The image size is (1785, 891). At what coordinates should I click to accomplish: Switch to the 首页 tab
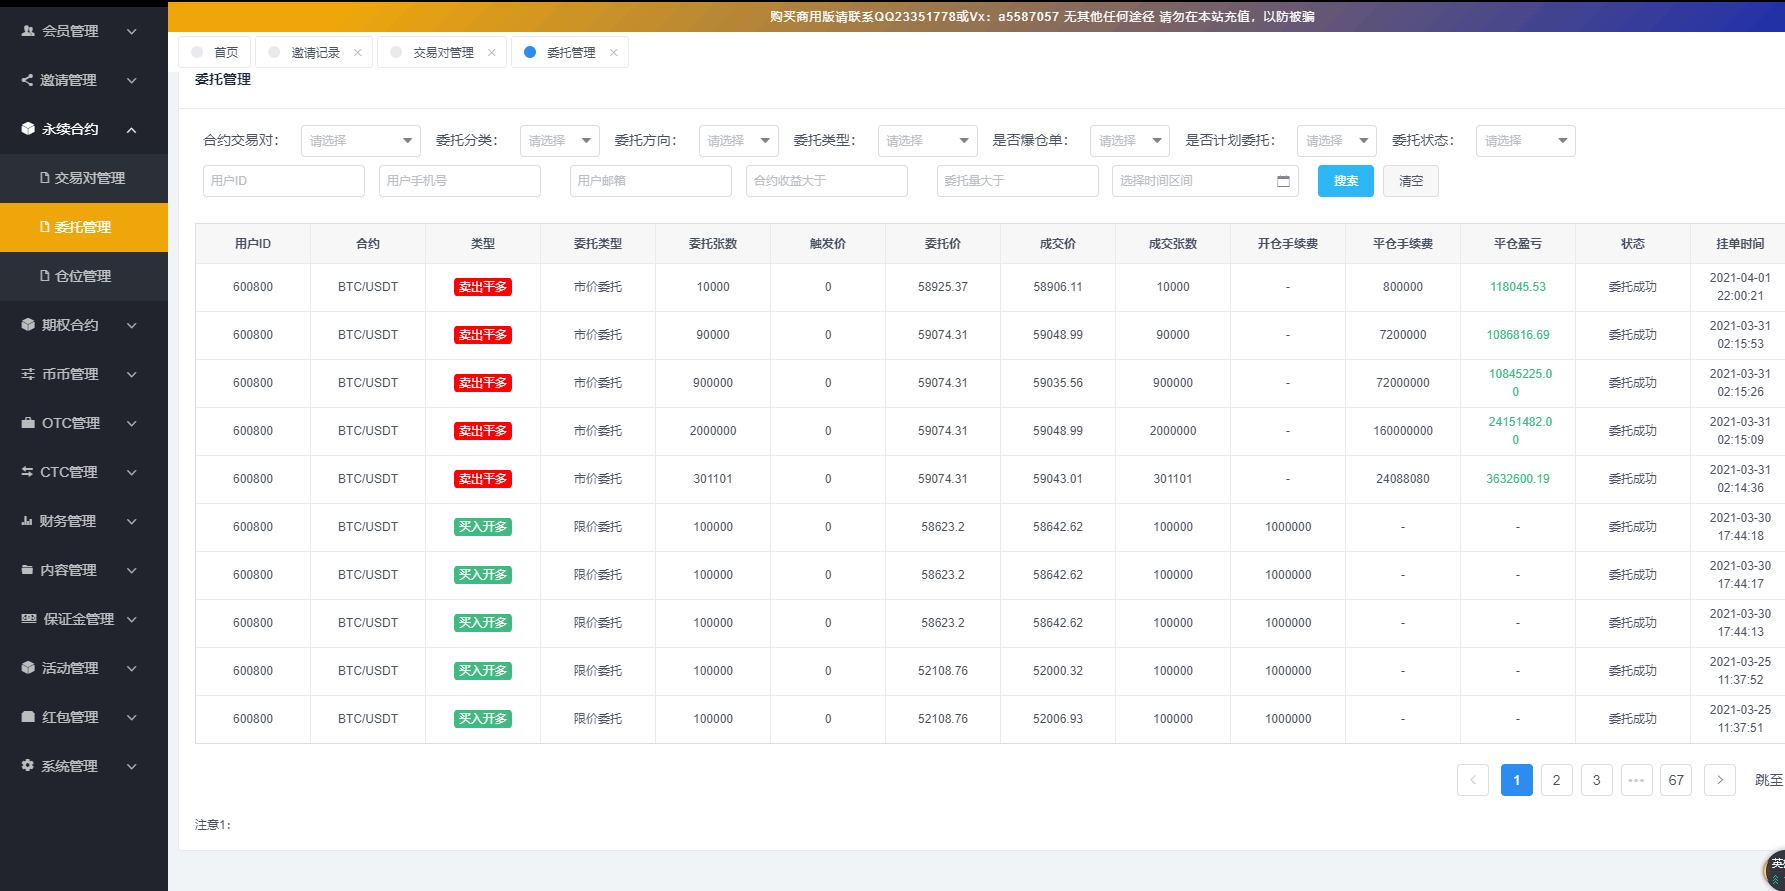click(226, 53)
